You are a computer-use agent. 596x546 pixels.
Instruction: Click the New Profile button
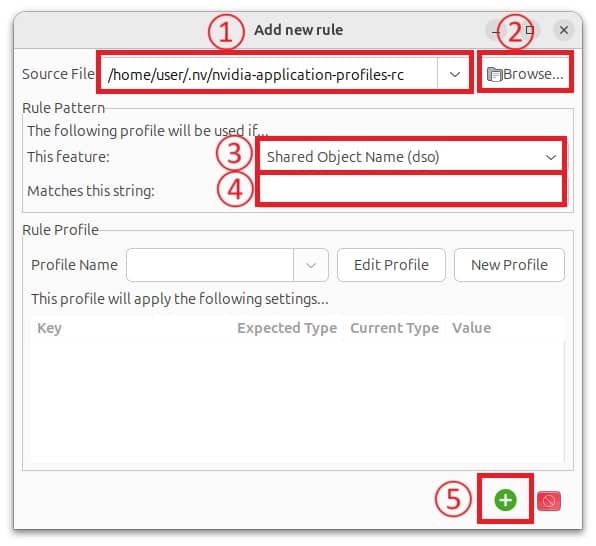509,265
